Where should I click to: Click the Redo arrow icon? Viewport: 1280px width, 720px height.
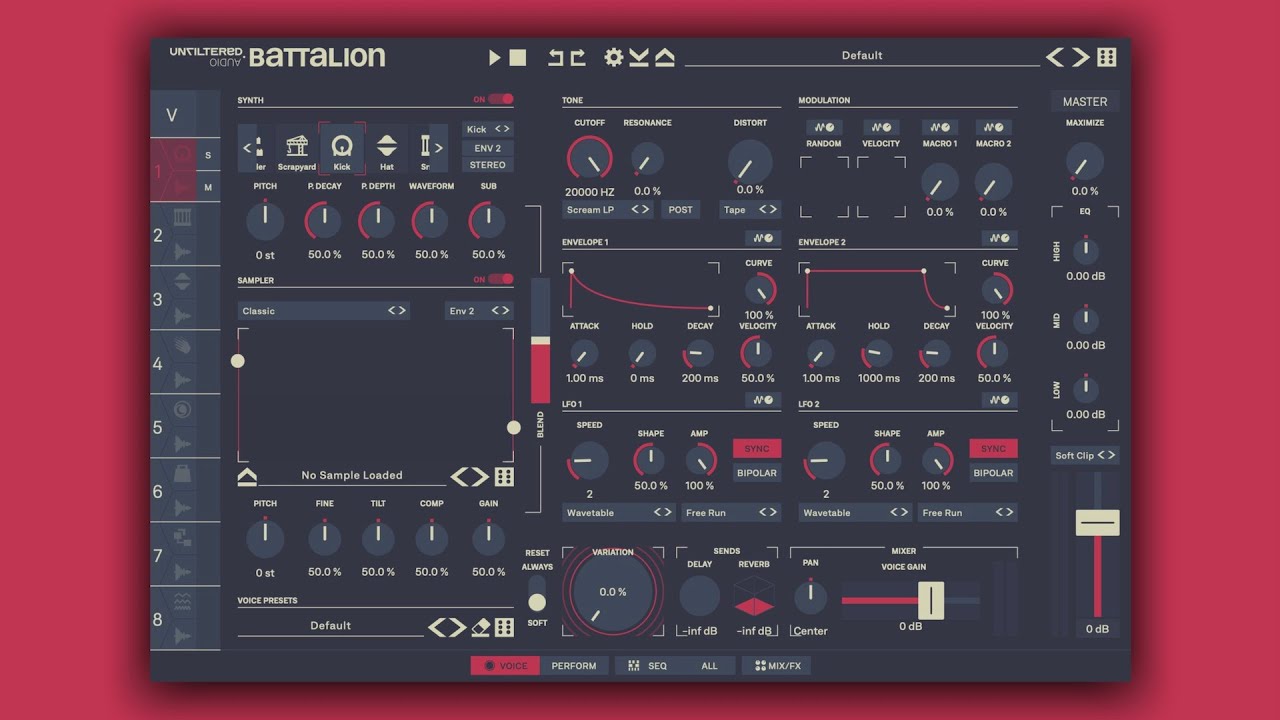point(578,58)
